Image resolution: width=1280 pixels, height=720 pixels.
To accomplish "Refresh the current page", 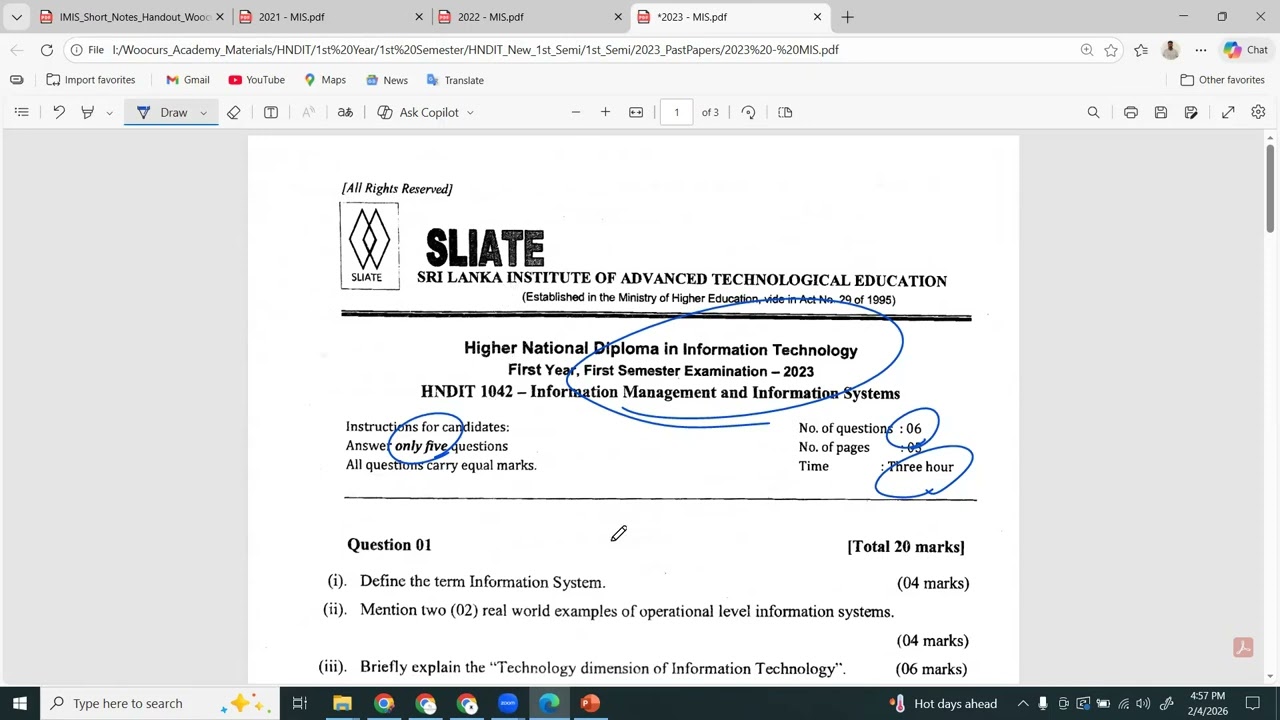I will (x=47, y=50).
